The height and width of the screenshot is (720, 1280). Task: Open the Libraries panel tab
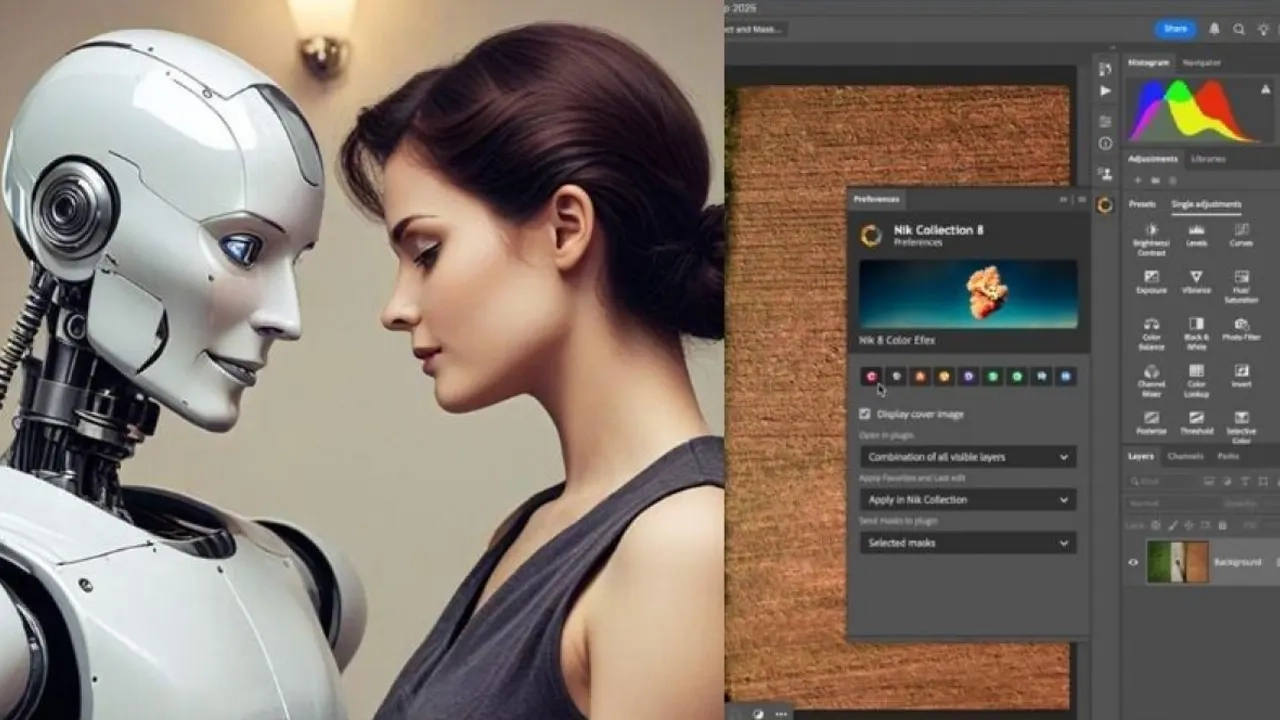(1208, 159)
